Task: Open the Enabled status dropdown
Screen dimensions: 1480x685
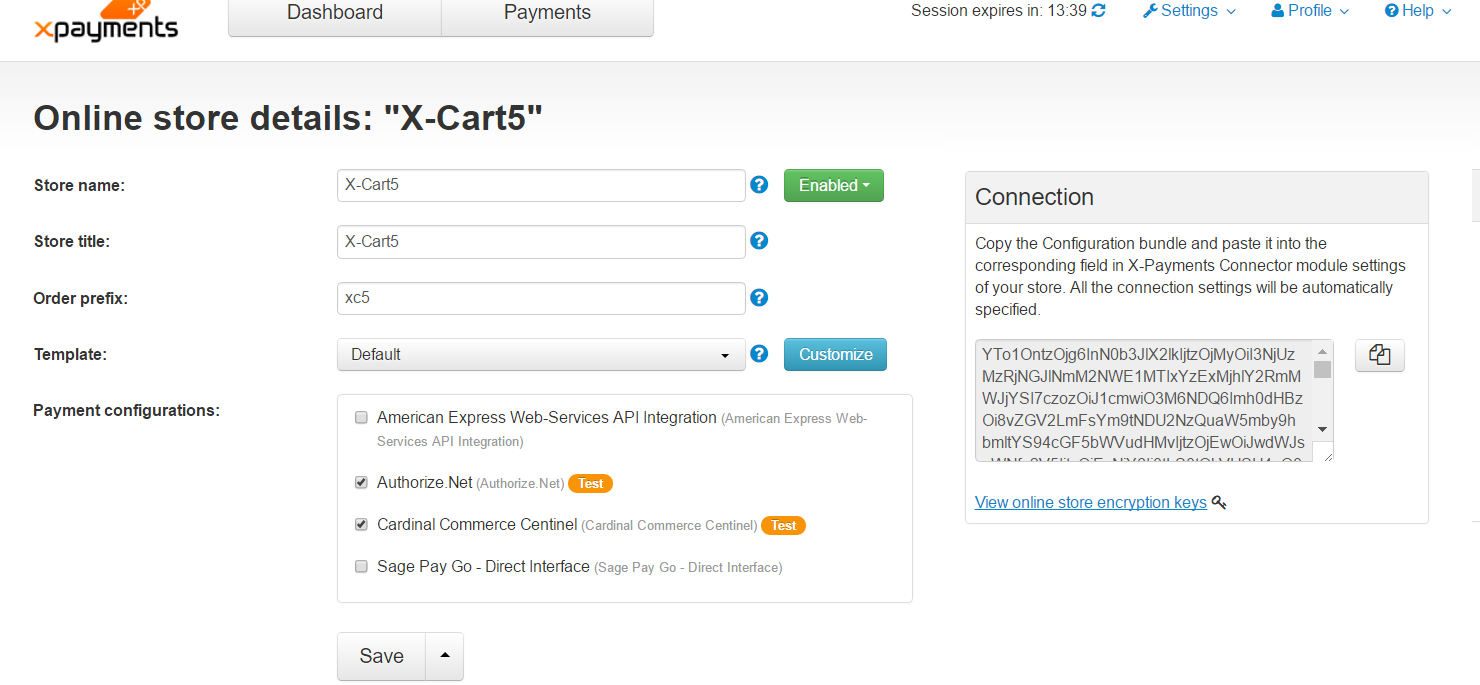Action: 834,185
